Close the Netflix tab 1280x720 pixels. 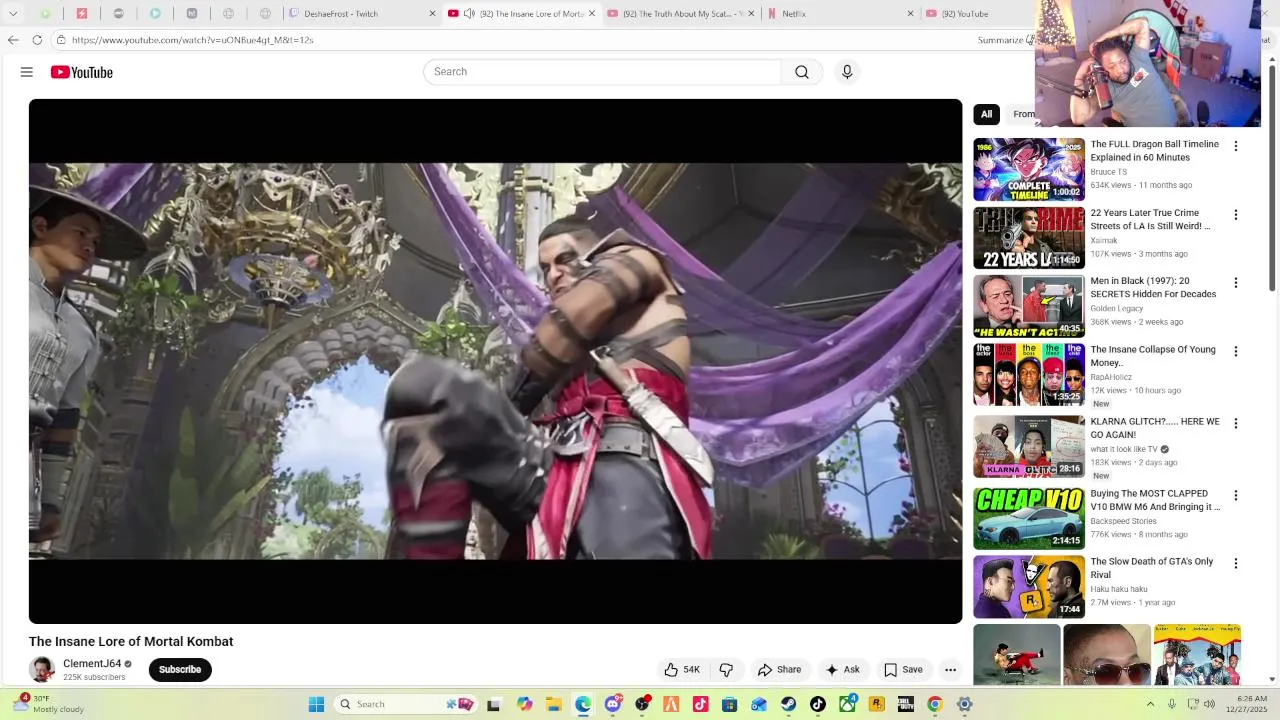click(910, 14)
